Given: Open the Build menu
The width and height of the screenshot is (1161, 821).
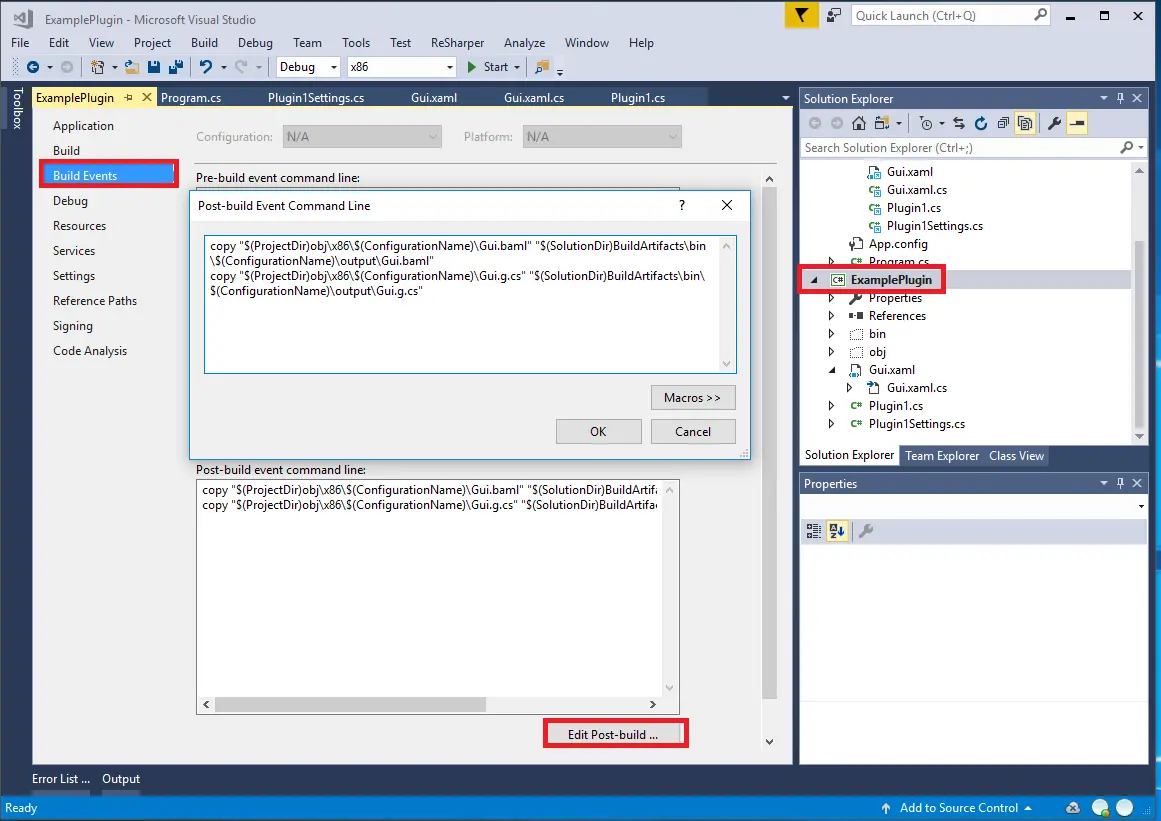Looking at the screenshot, I should point(204,43).
